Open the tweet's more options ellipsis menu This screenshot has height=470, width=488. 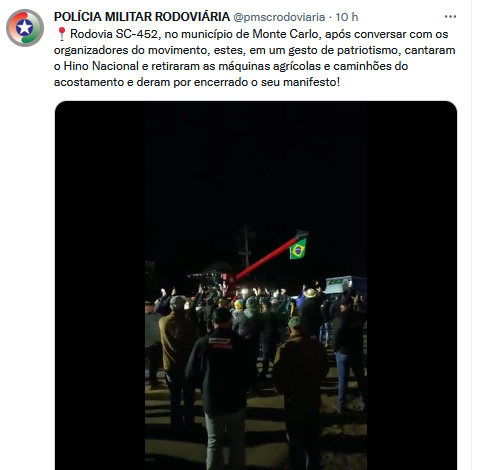(450, 17)
